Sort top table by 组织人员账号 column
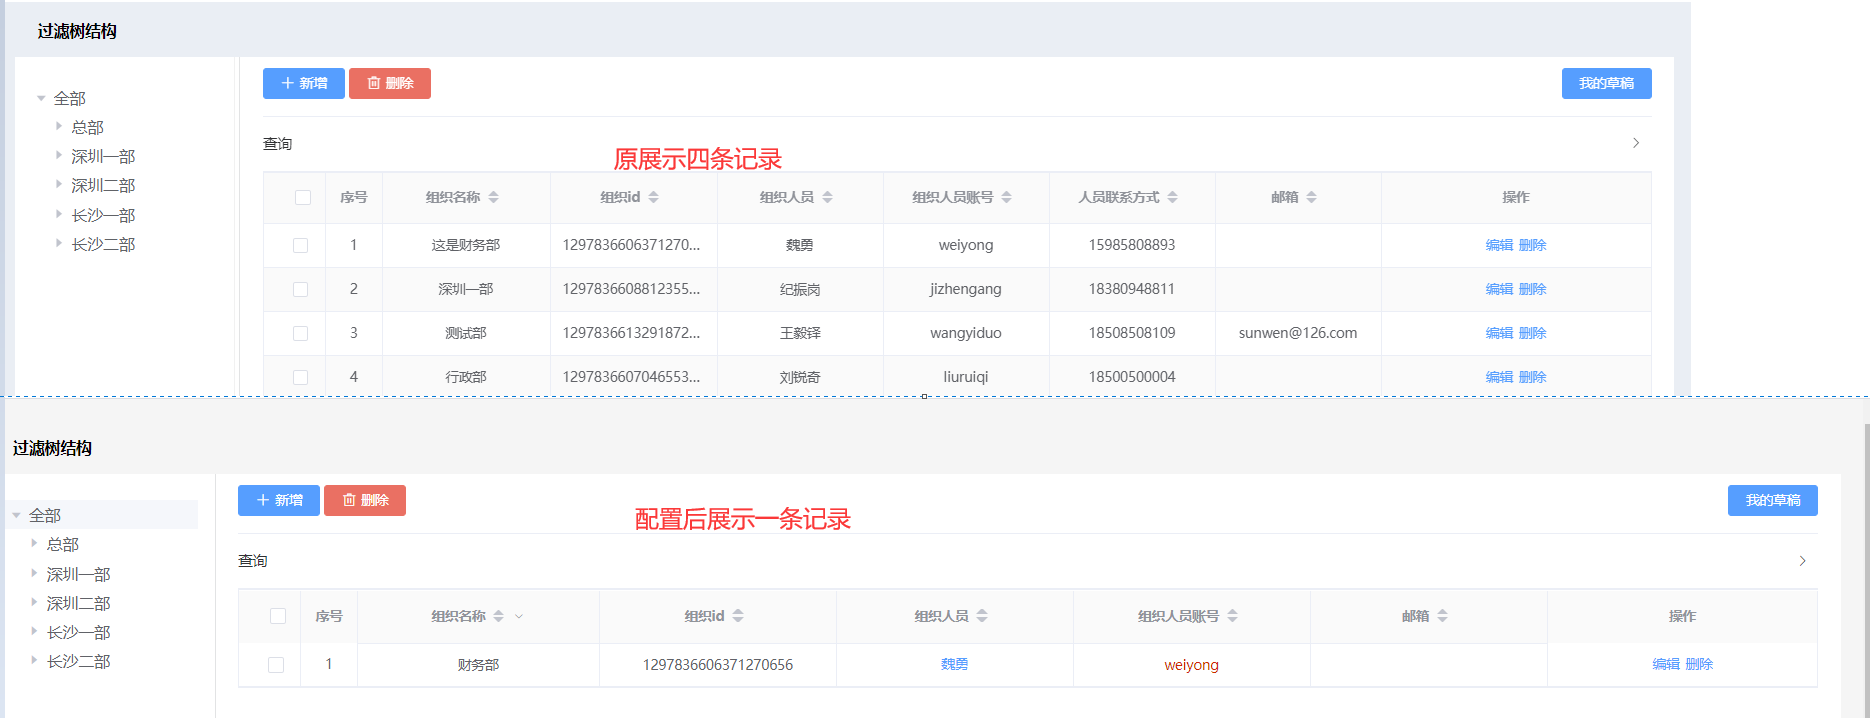The image size is (1870, 718). [x=1006, y=198]
